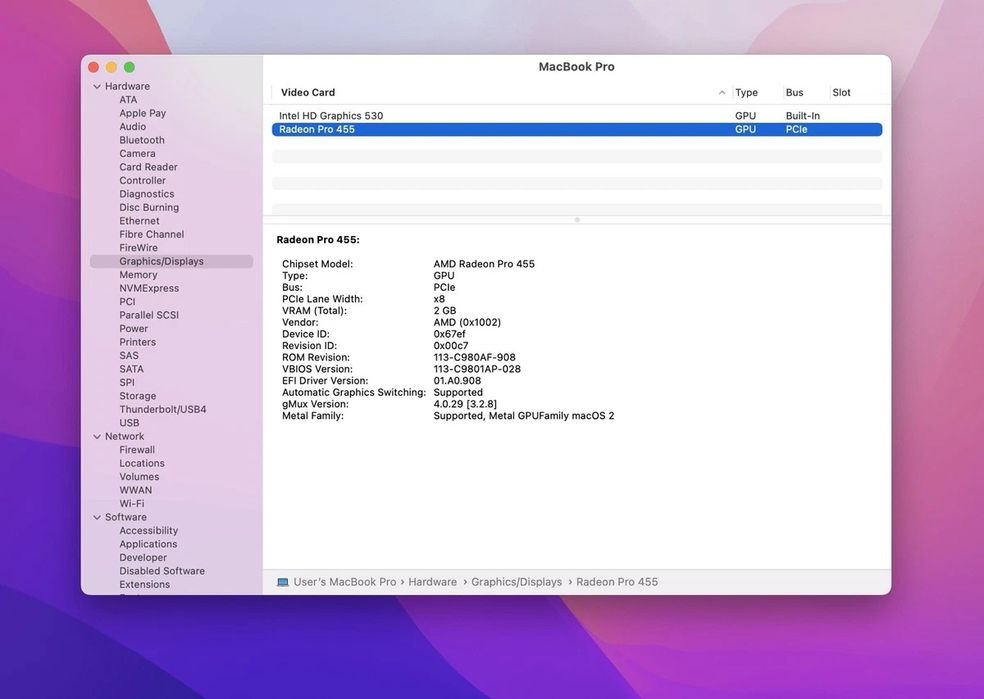The width and height of the screenshot is (984, 699).
Task: Select Fibre Channel in sidebar
Action: pyautogui.click(x=152, y=235)
